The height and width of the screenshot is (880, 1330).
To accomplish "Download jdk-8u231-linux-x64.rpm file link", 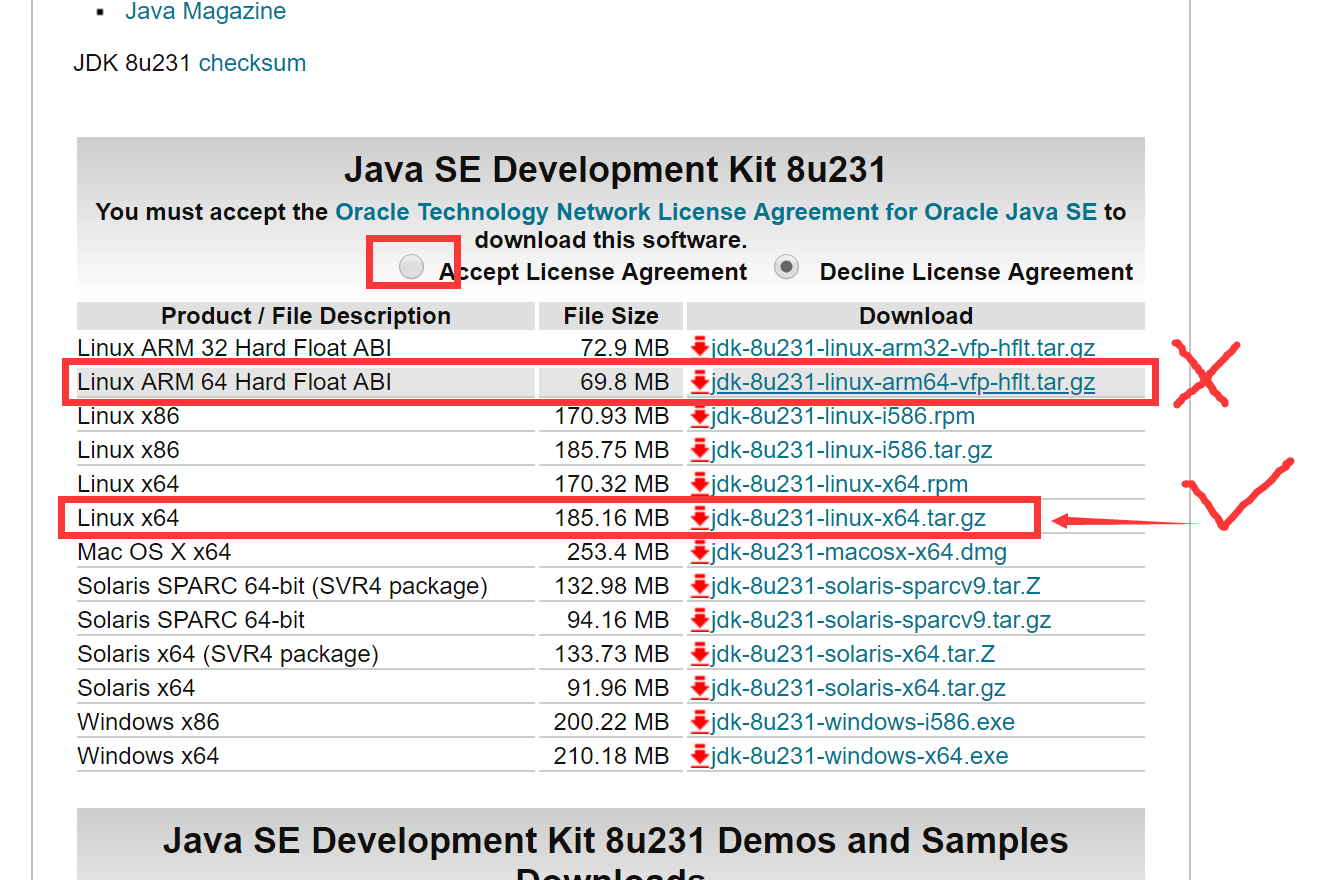I will (x=839, y=484).
